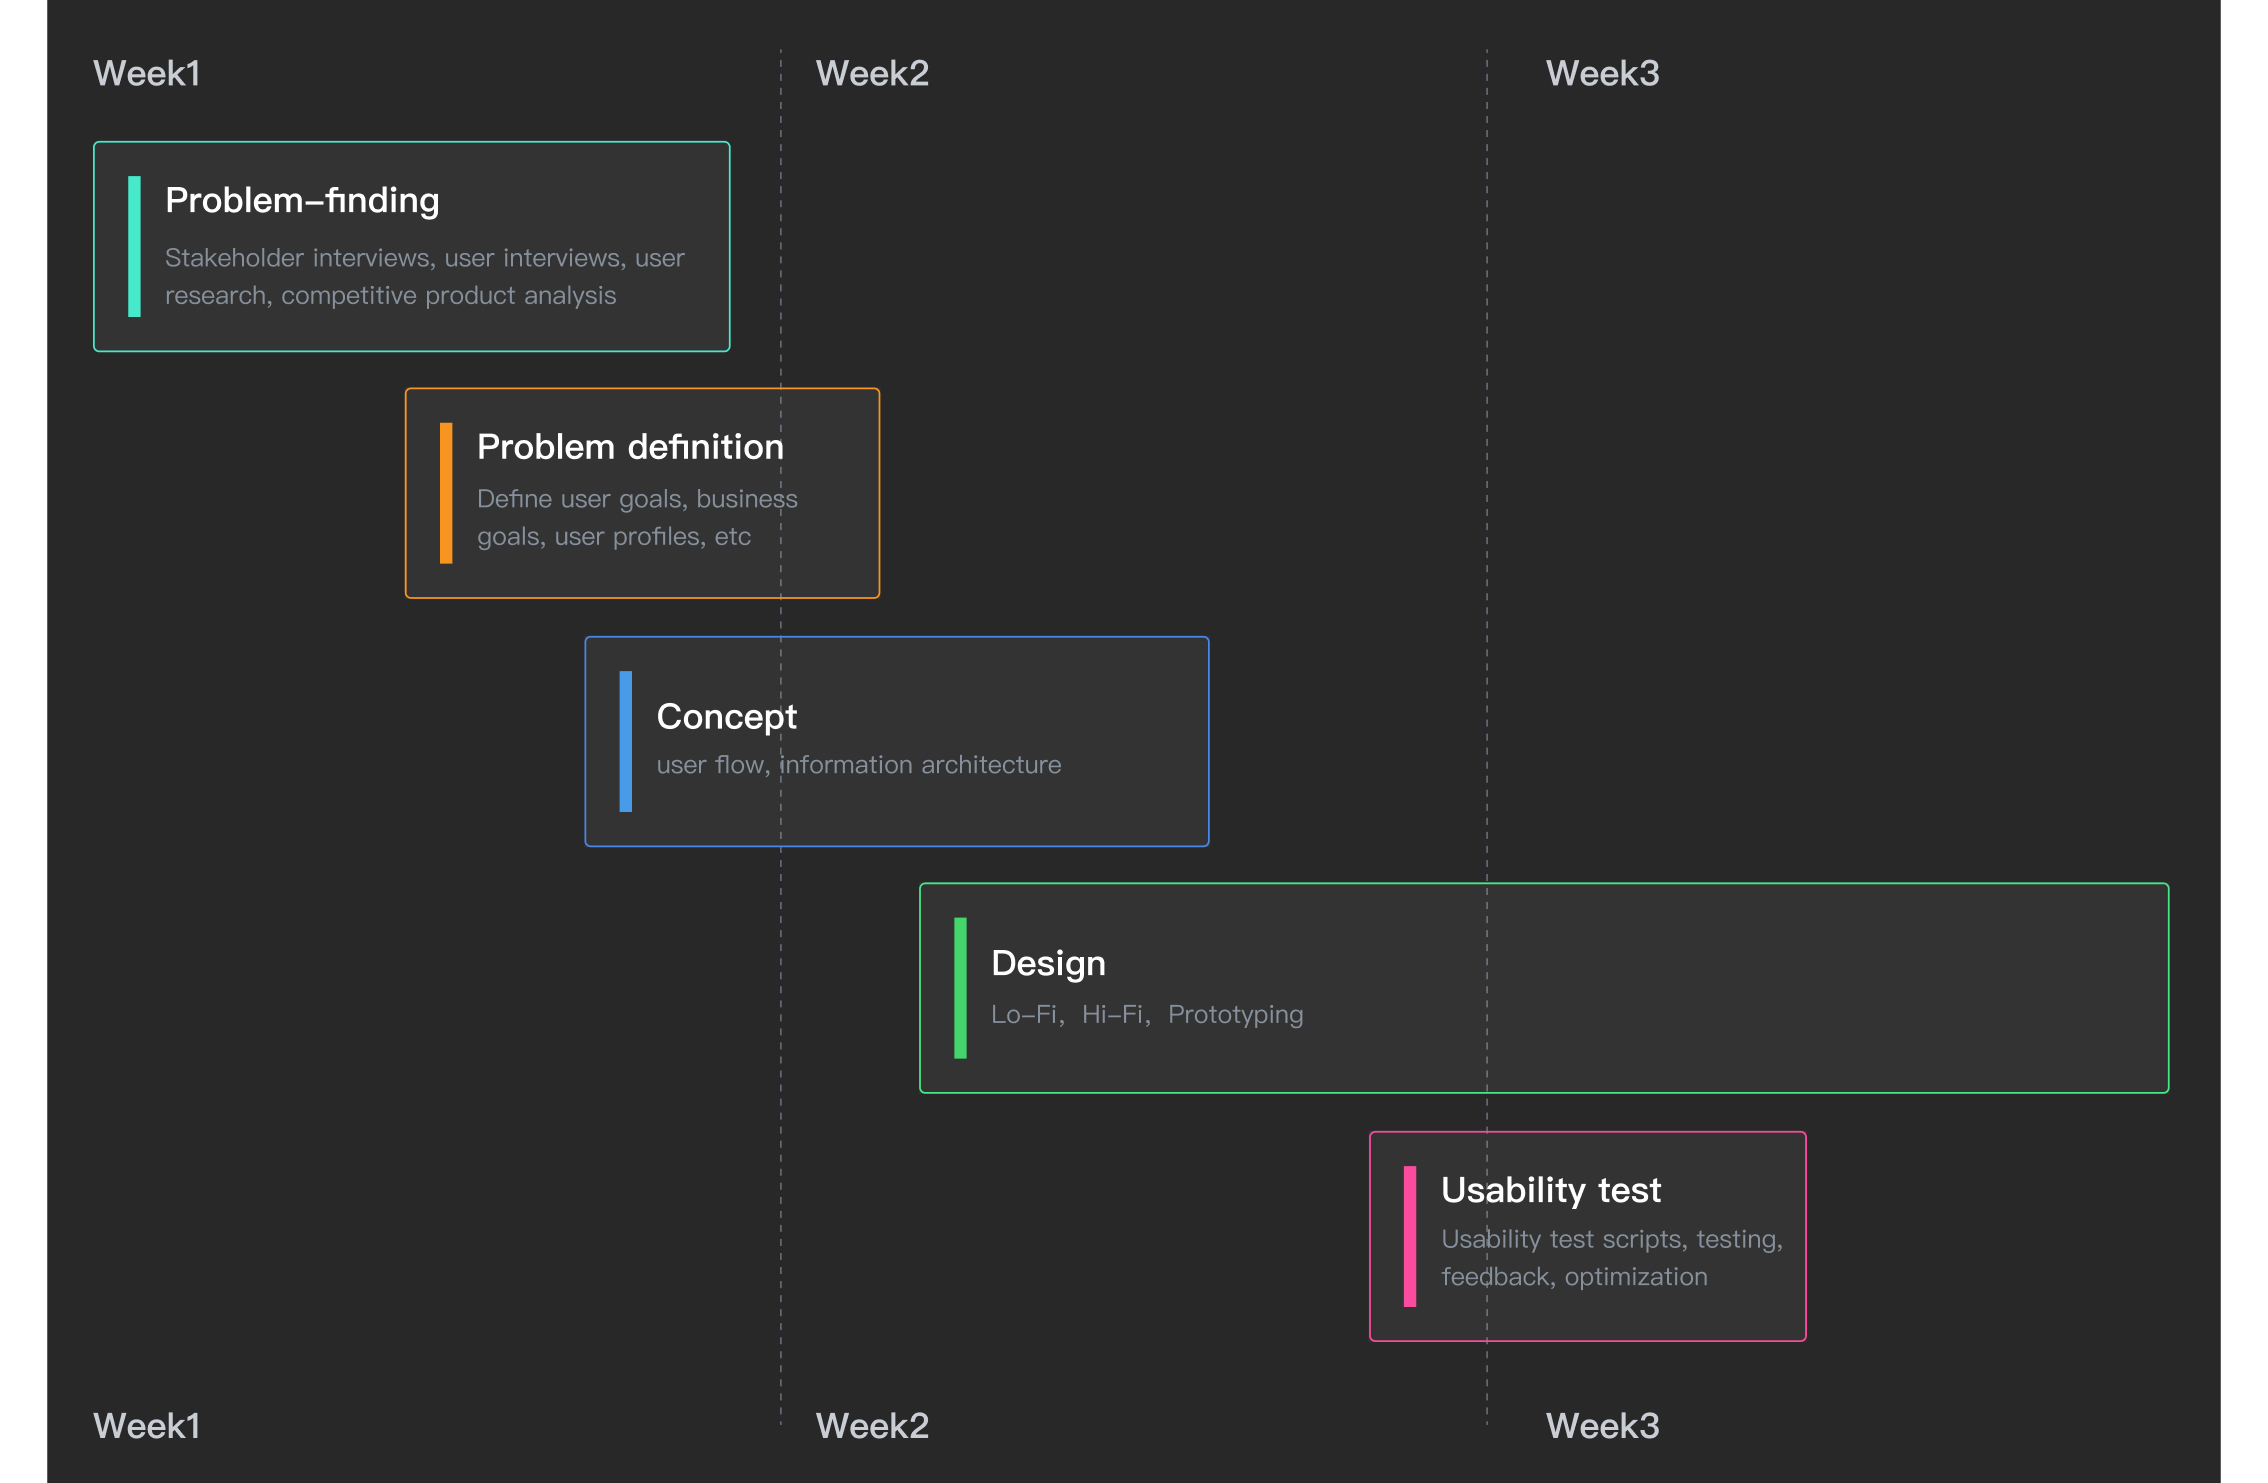Screen dimensions: 2268x1483
Task: Click the Usability test scripts description
Action: tap(1612, 1258)
